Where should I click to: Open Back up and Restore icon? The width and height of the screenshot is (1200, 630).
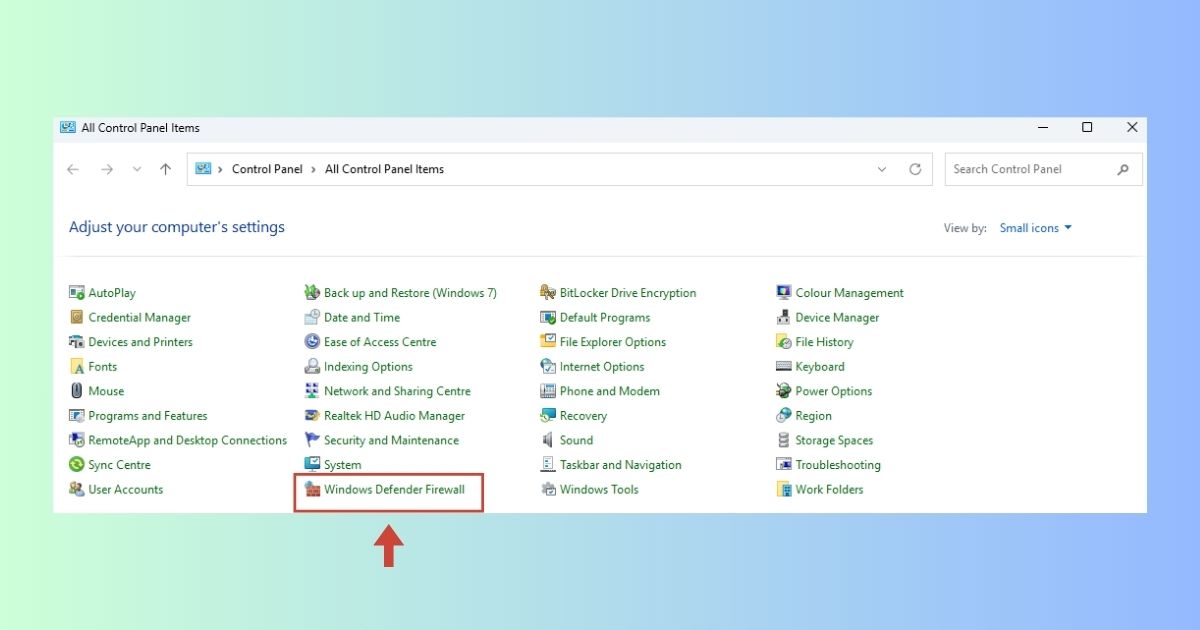pyautogui.click(x=312, y=293)
